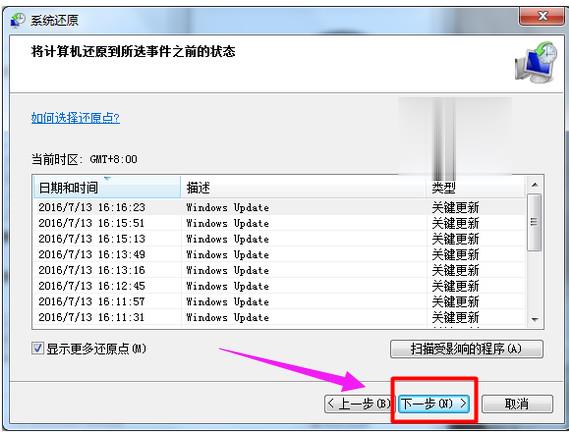Sort by the 日期和时间 column header
The width and height of the screenshot is (569, 435).
(107, 188)
